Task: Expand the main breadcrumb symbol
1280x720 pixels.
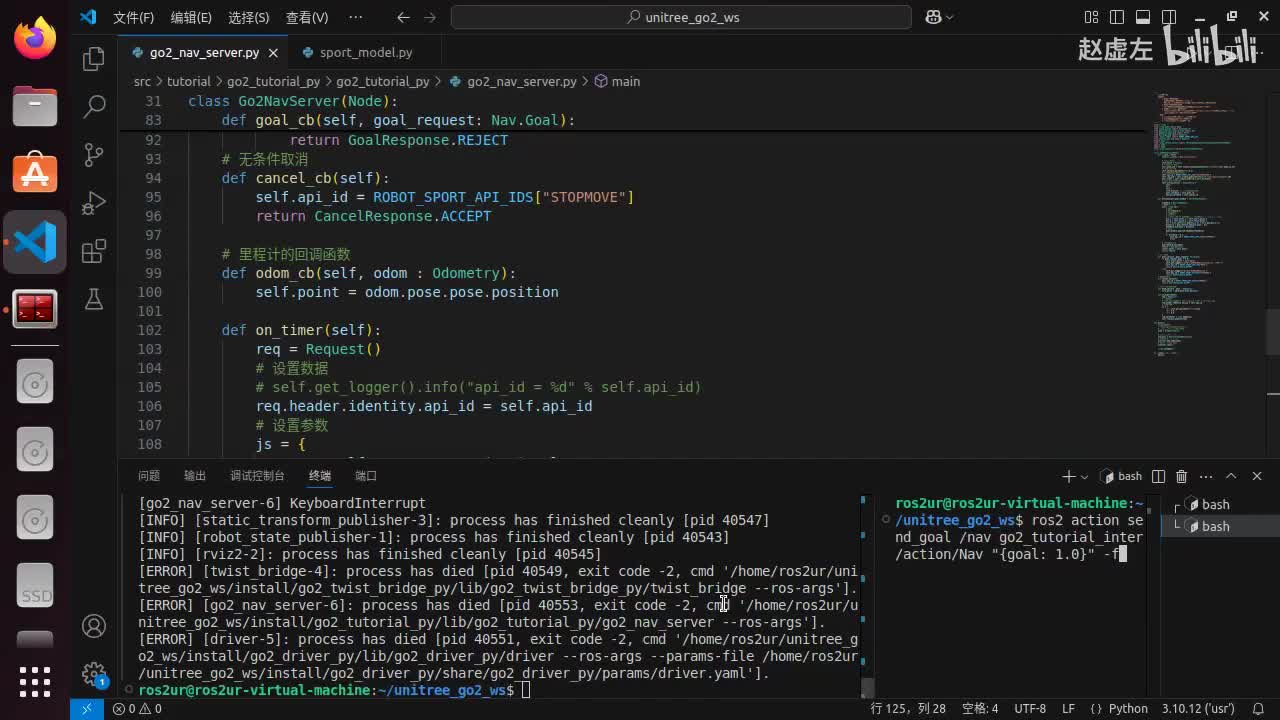Action: click(x=617, y=81)
